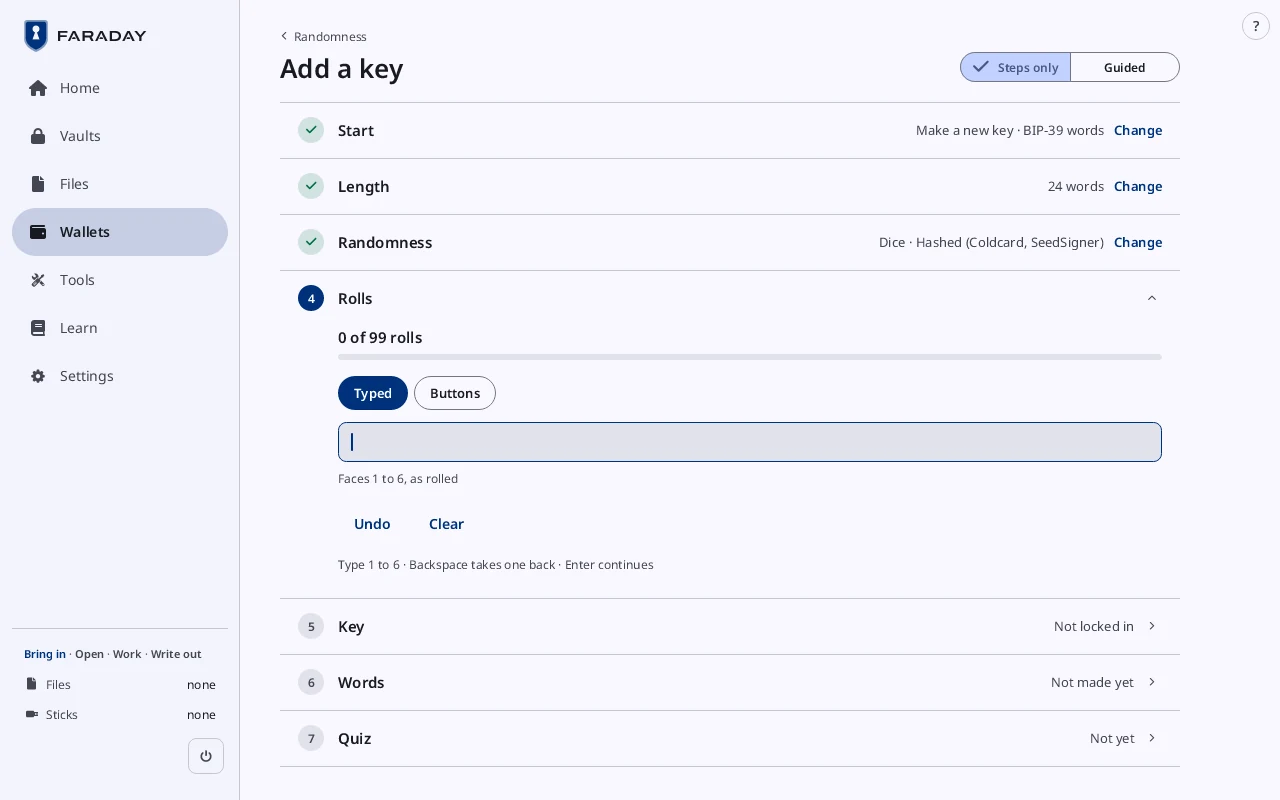Click the Faraday shield logo

[36, 36]
